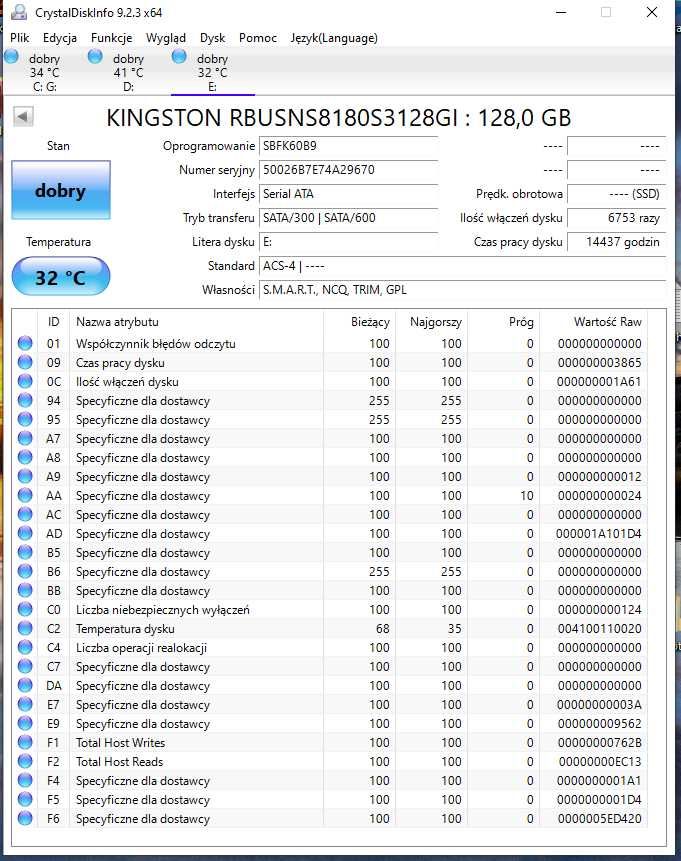Click status orb of attribute F1 row
The image size is (681, 861).
(25, 742)
